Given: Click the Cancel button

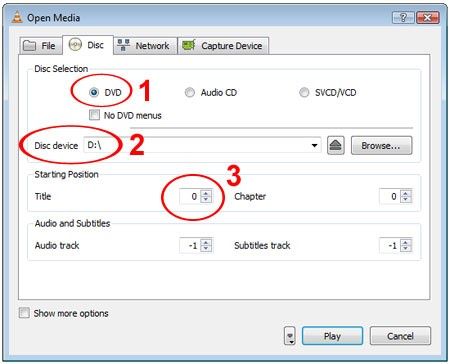Looking at the screenshot, I should point(400,336).
